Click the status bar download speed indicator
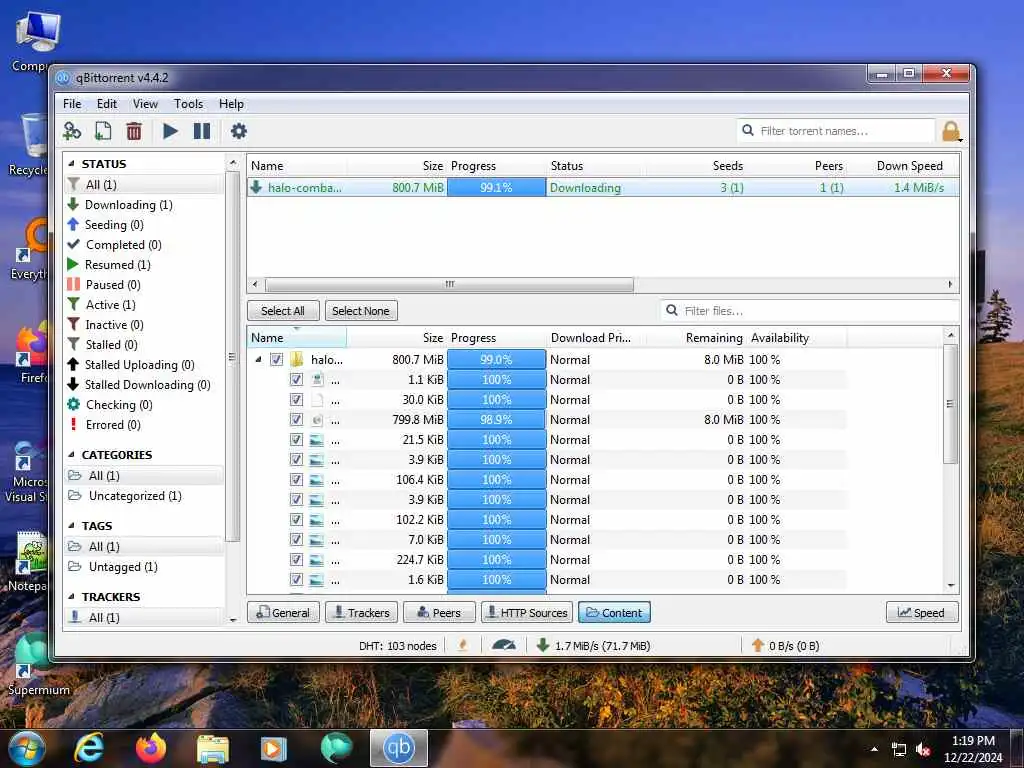The height and width of the screenshot is (768, 1024). (x=594, y=646)
